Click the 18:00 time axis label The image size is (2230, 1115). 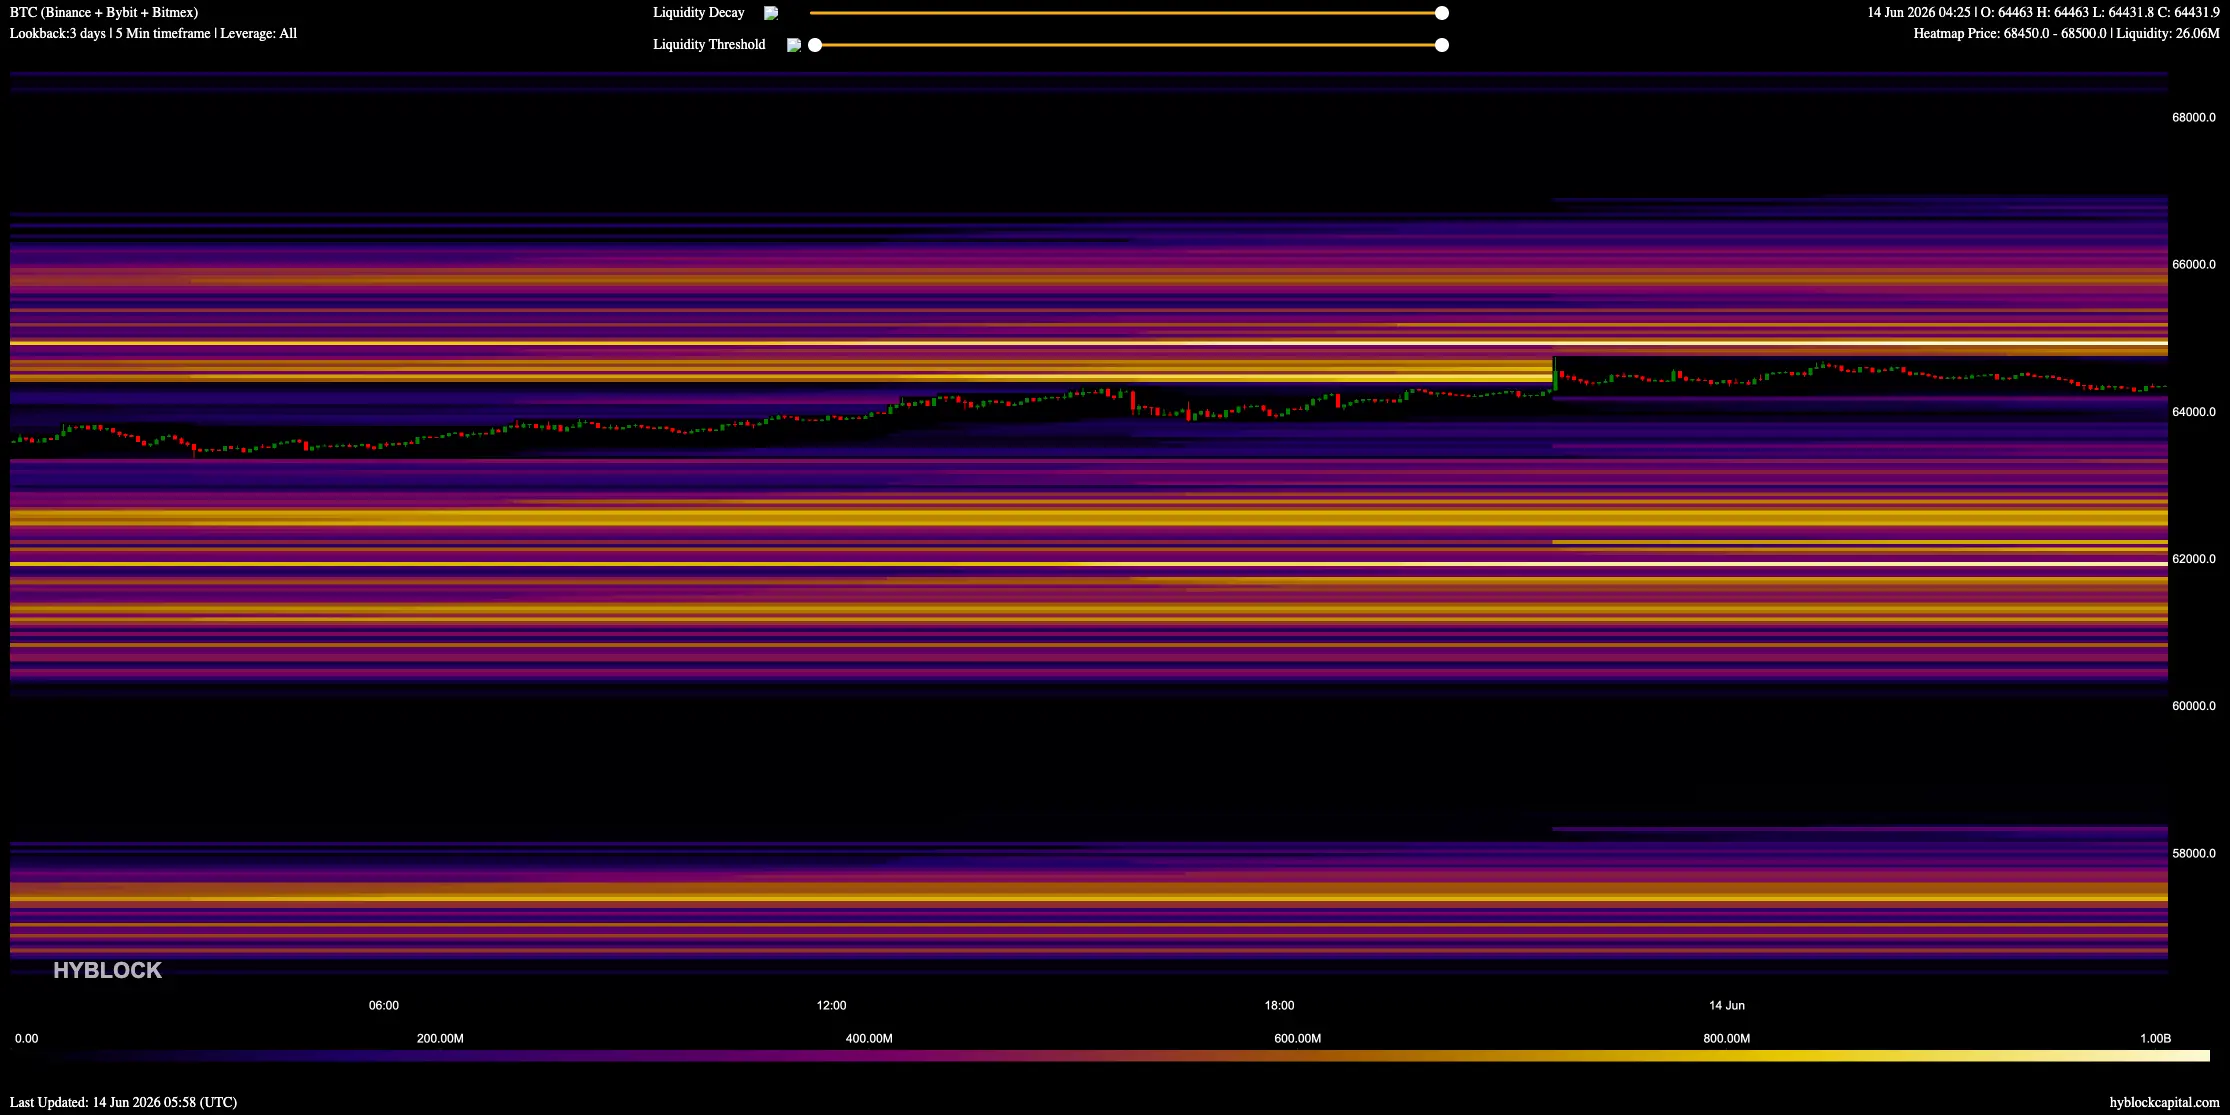coord(1279,1005)
